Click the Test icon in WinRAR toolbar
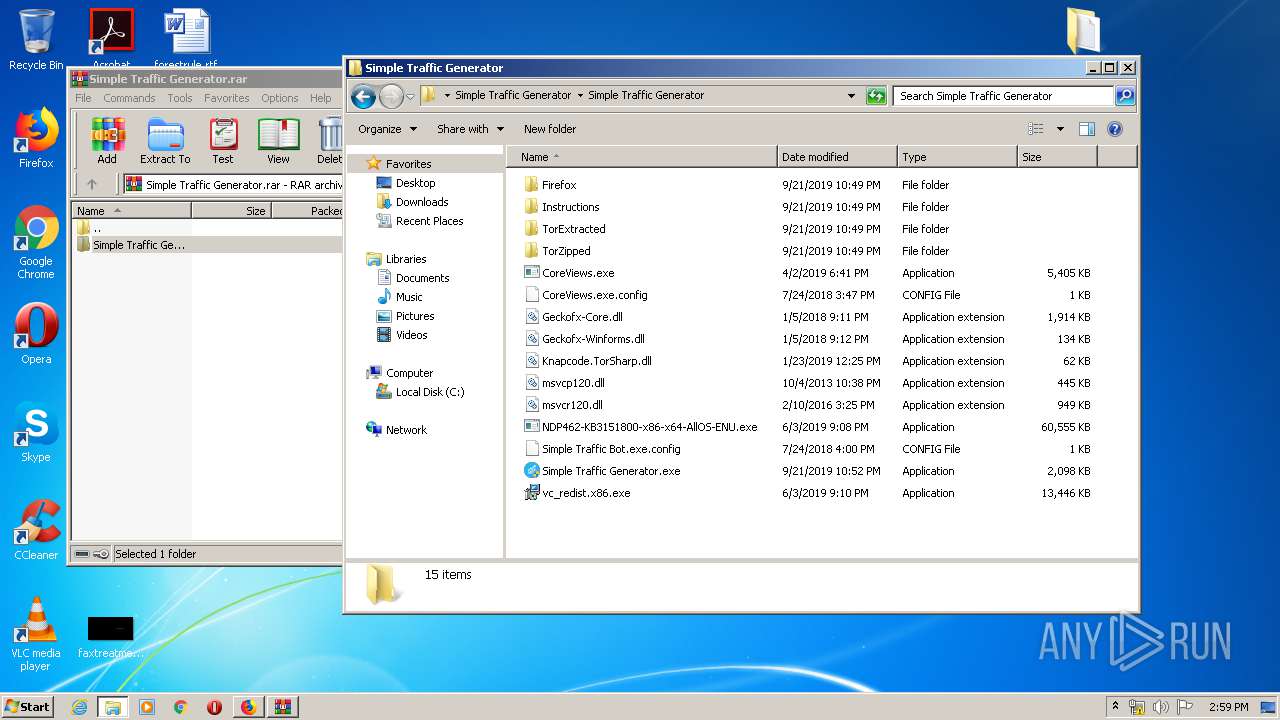The image size is (1280, 720). pyautogui.click(x=223, y=141)
